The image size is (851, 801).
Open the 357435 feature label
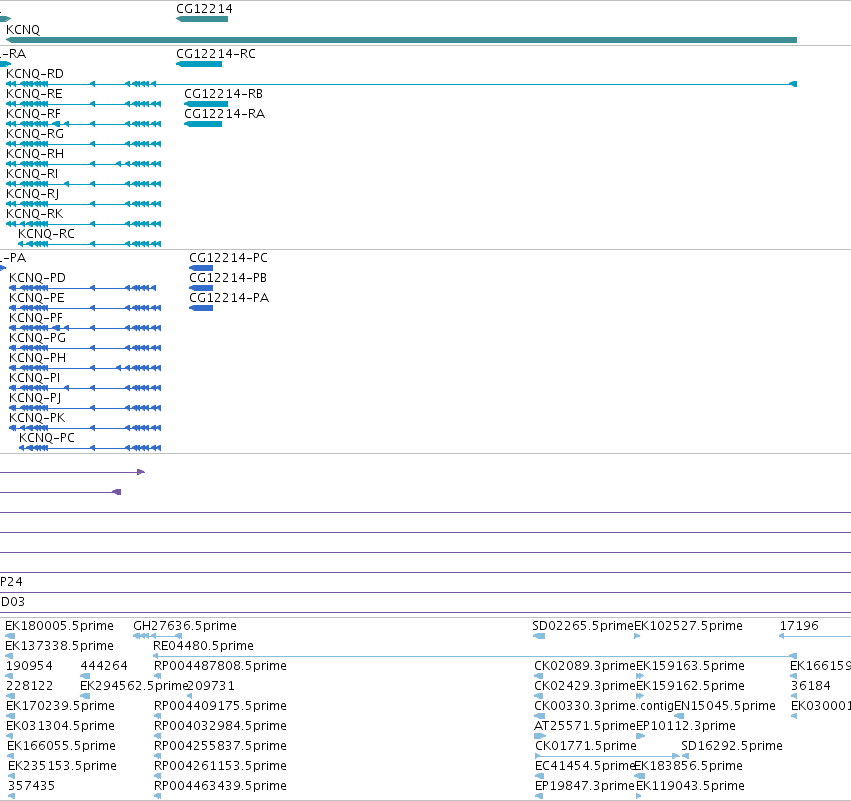click(x=31, y=787)
